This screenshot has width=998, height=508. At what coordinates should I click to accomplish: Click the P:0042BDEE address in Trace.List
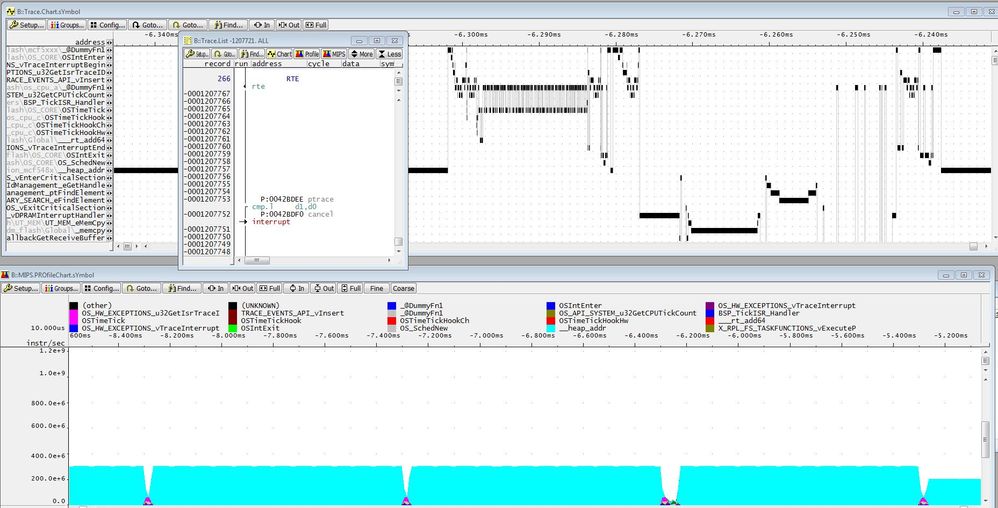pyautogui.click(x=281, y=199)
